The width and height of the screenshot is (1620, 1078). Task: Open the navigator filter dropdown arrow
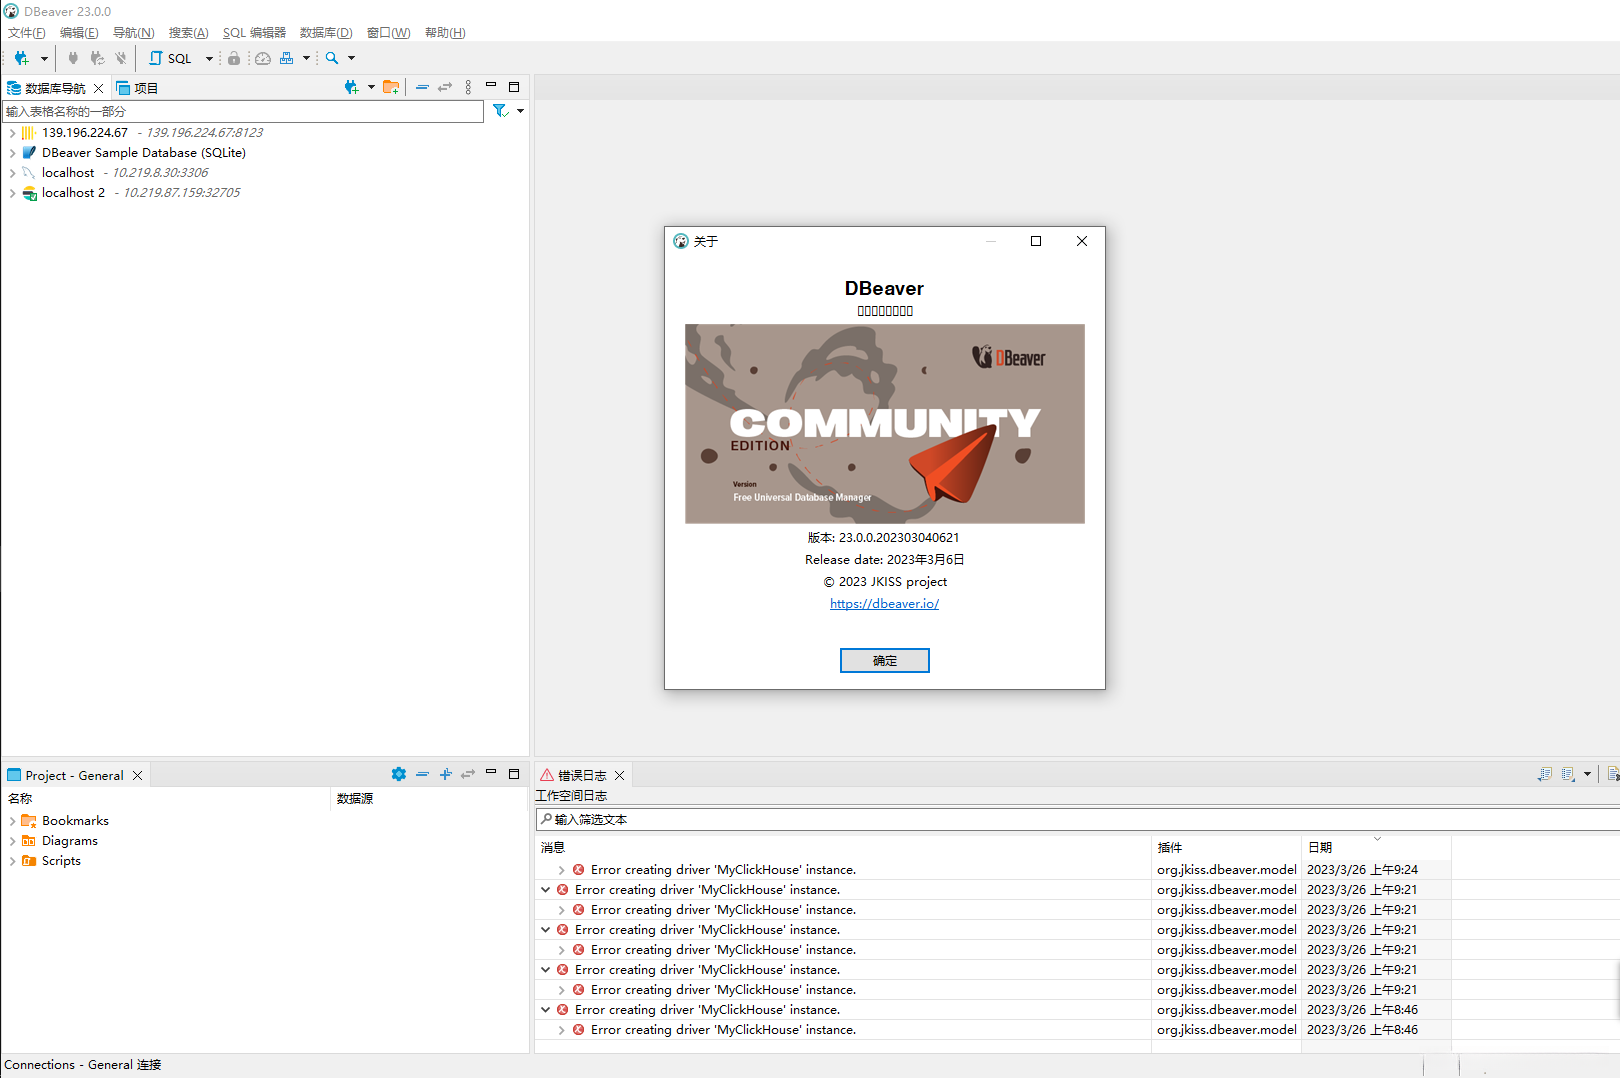[x=520, y=111]
